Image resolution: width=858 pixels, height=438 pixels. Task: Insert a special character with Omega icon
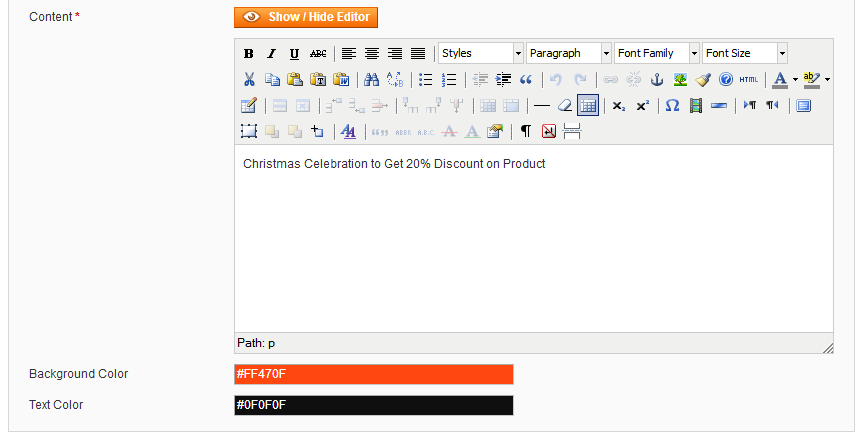point(672,105)
